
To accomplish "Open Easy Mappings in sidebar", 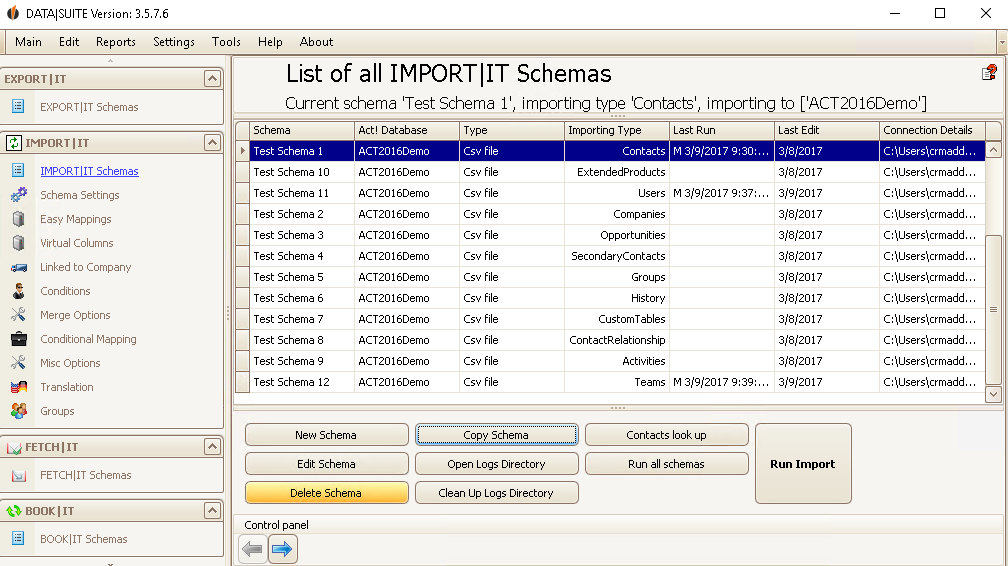I will pyautogui.click(x=76, y=219).
